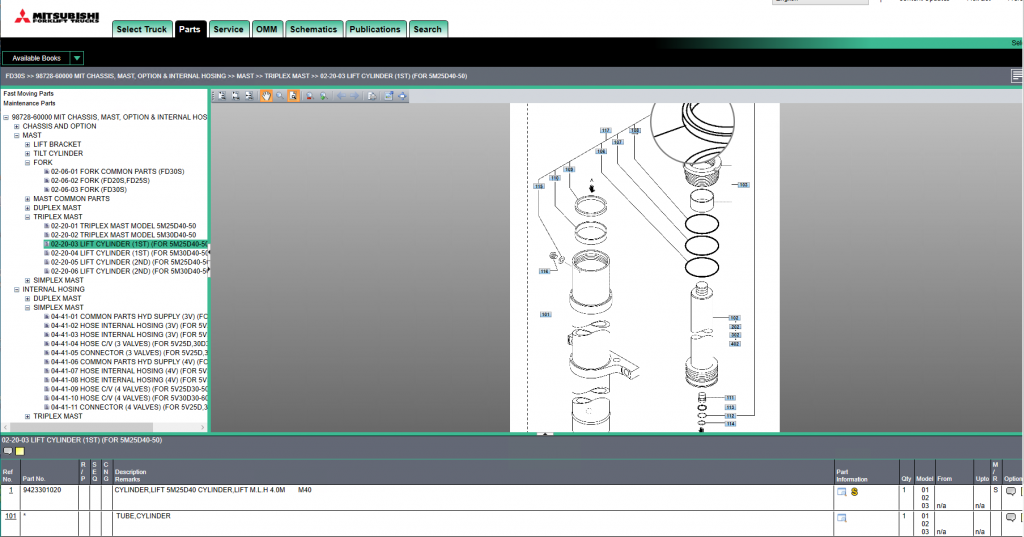
Task: Click the print illustration icon
Action: 372,96
